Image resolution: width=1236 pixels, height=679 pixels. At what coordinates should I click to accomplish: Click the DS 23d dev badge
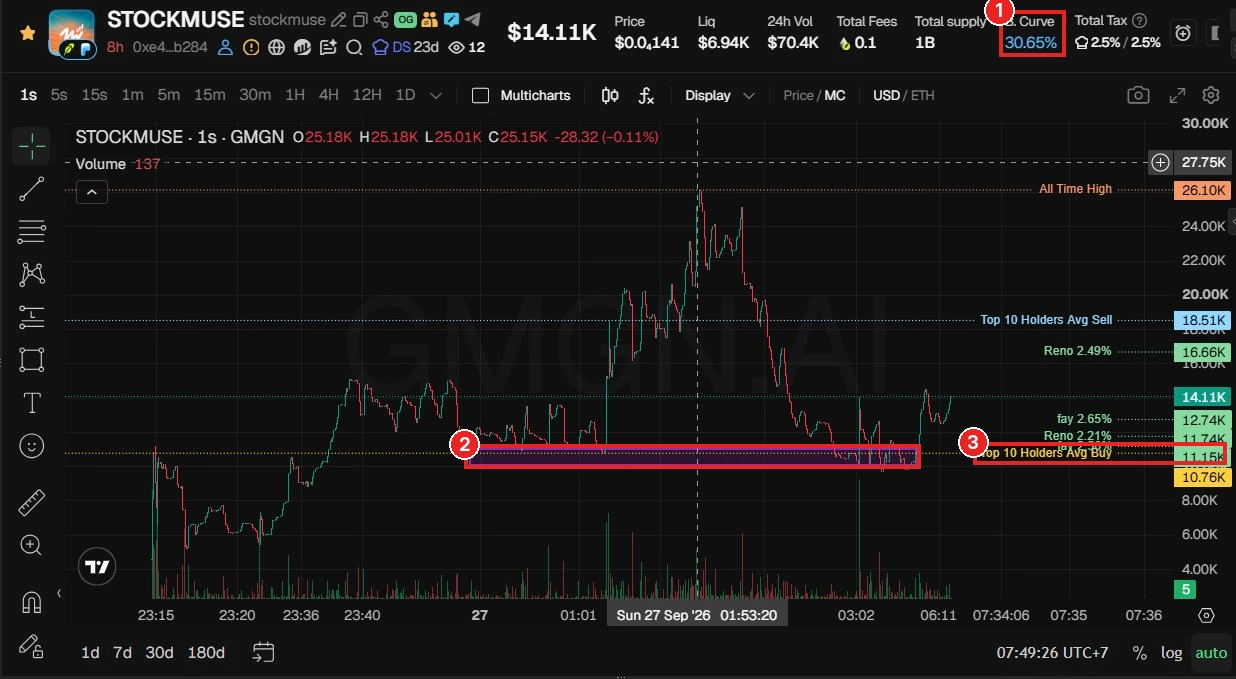click(405, 47)
